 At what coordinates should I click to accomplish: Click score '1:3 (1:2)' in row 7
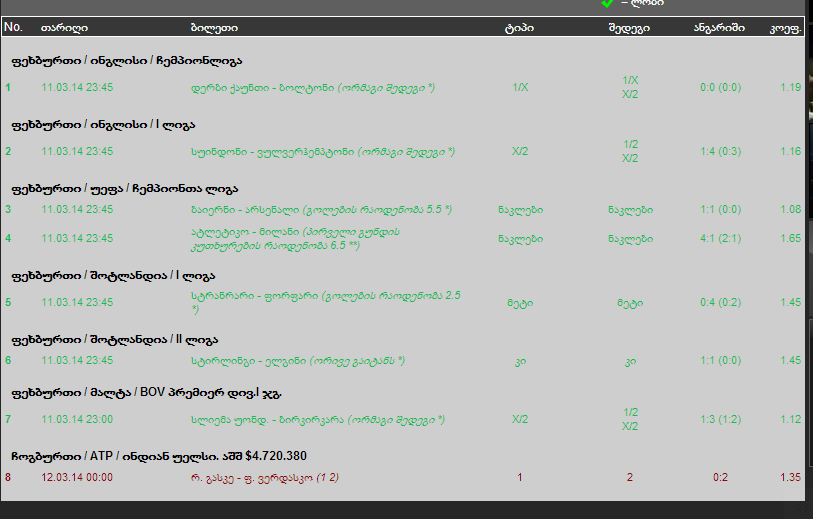720,419
